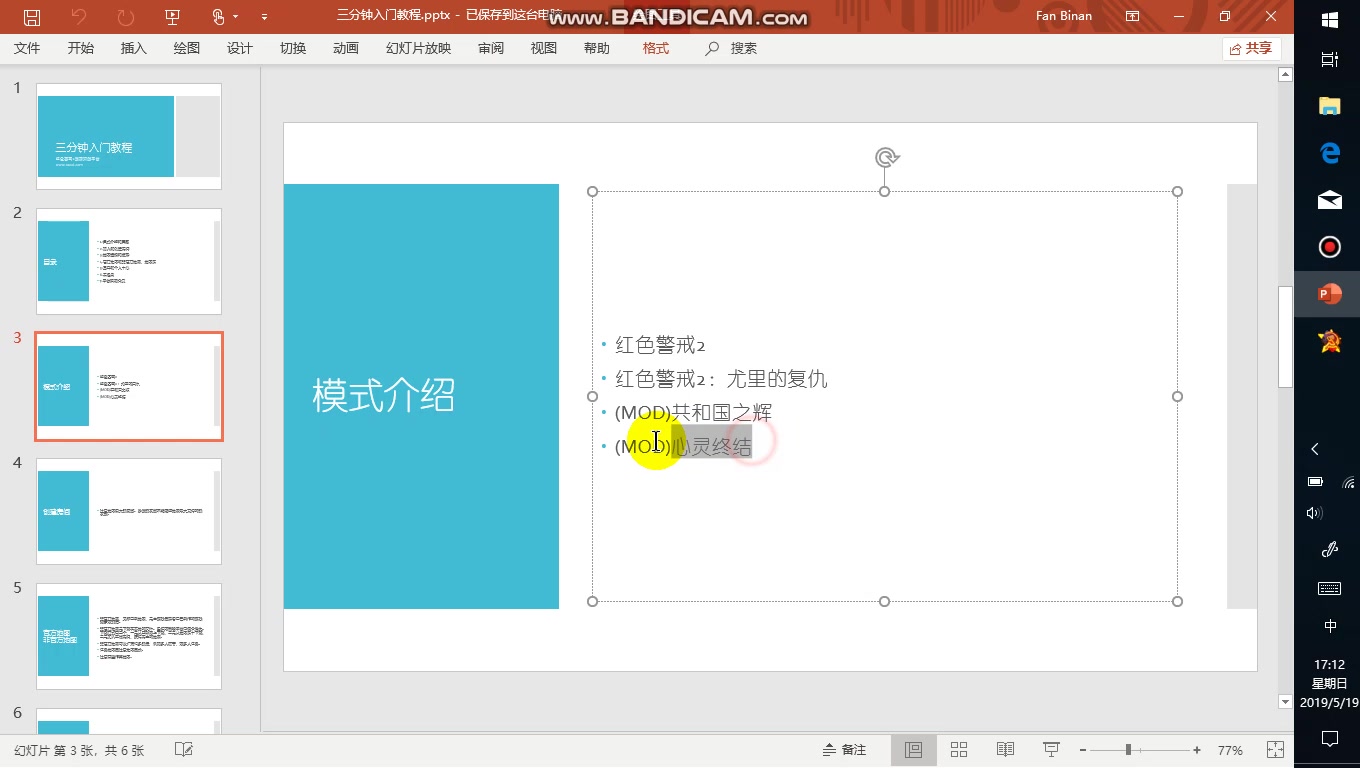Screen dimensions: 1360x768
Task: Click bullet text 红色警戒2
Action: coord(660,345)
